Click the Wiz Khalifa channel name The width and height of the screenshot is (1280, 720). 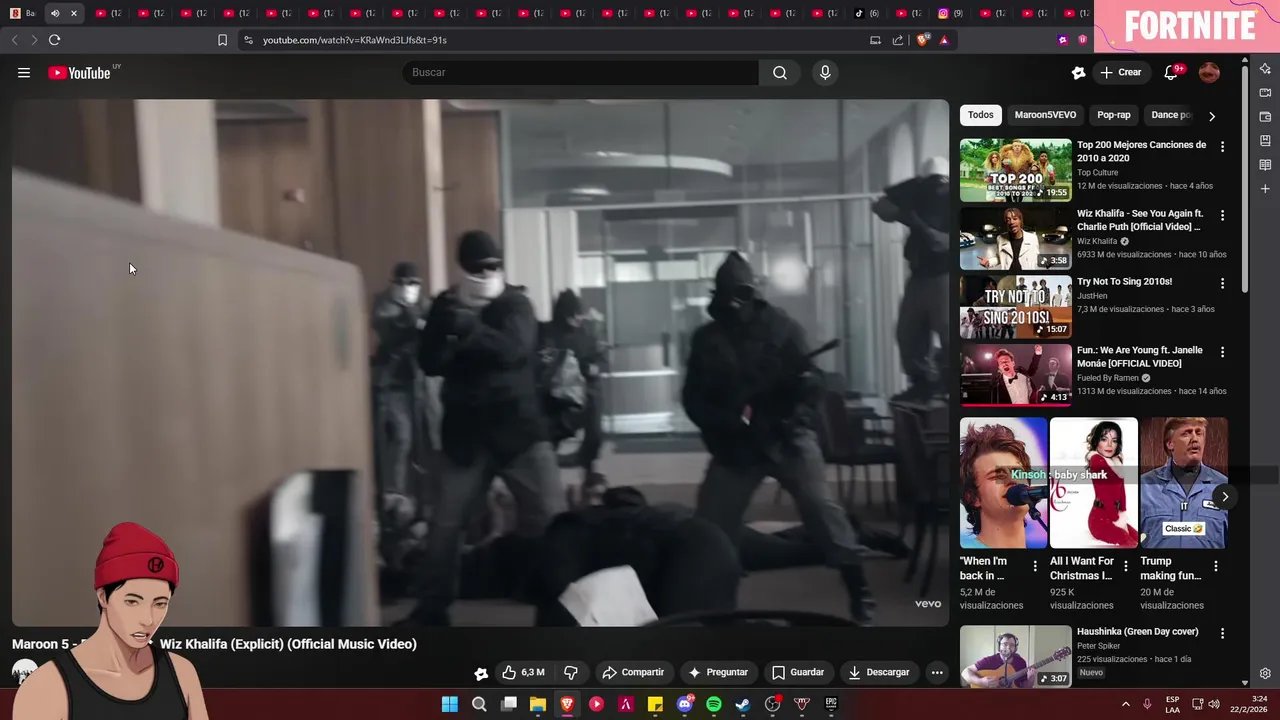(x=1097, y=241)
